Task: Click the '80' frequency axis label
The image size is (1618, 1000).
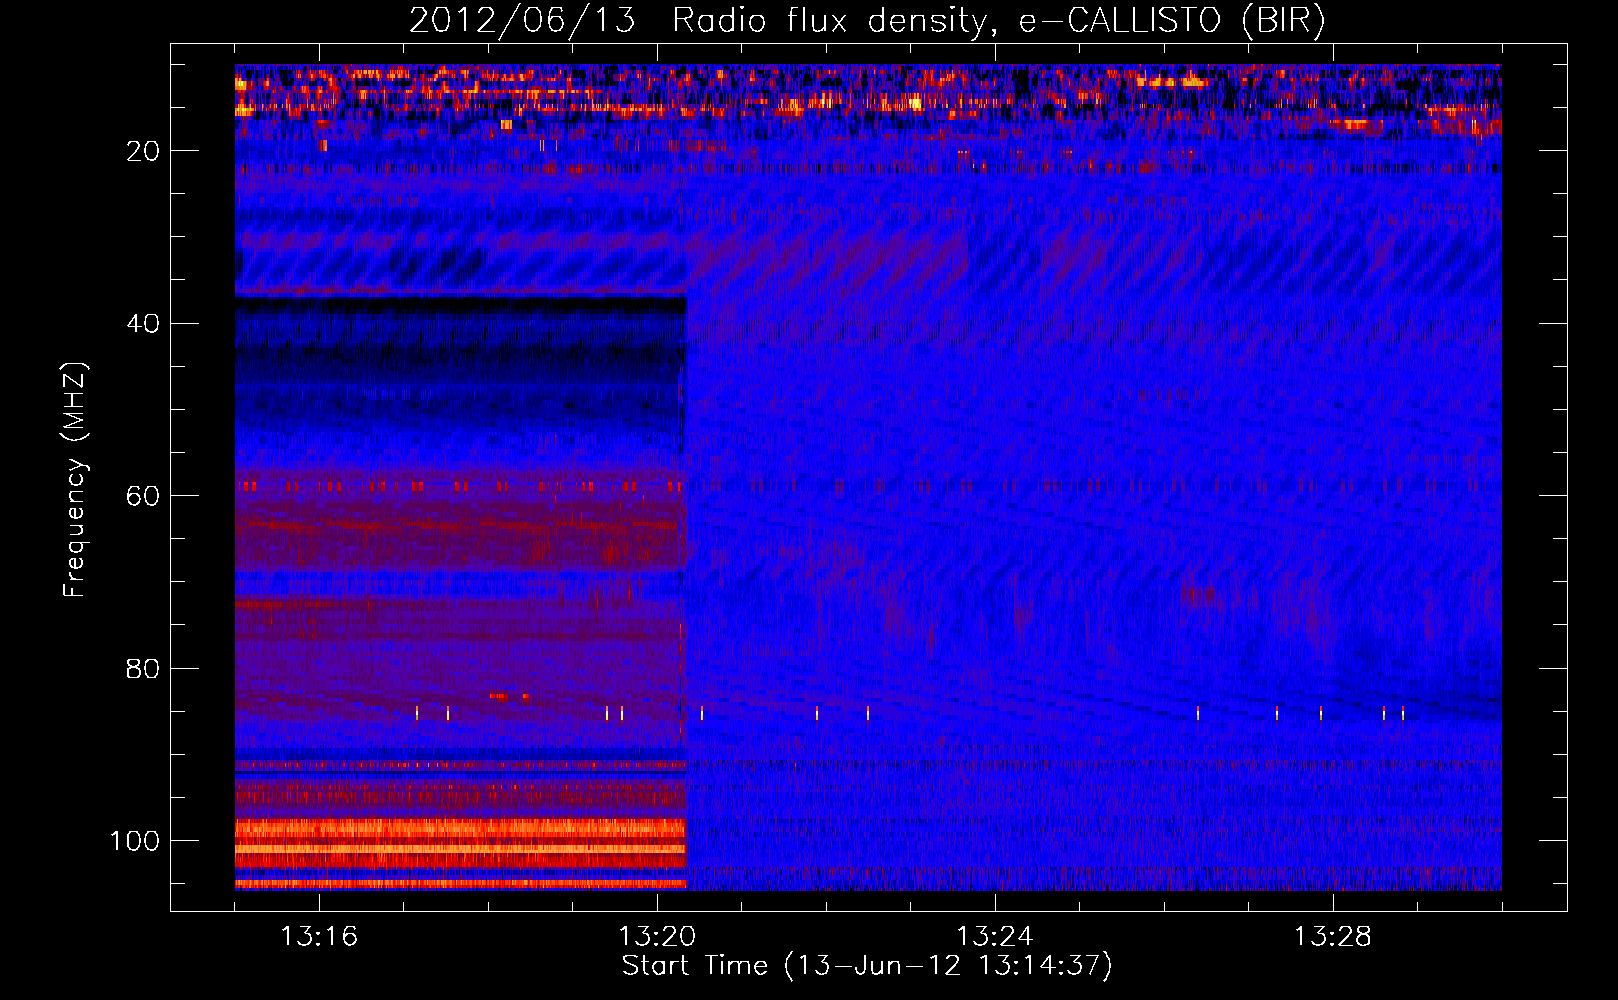Action: click(x=143, y=669)
